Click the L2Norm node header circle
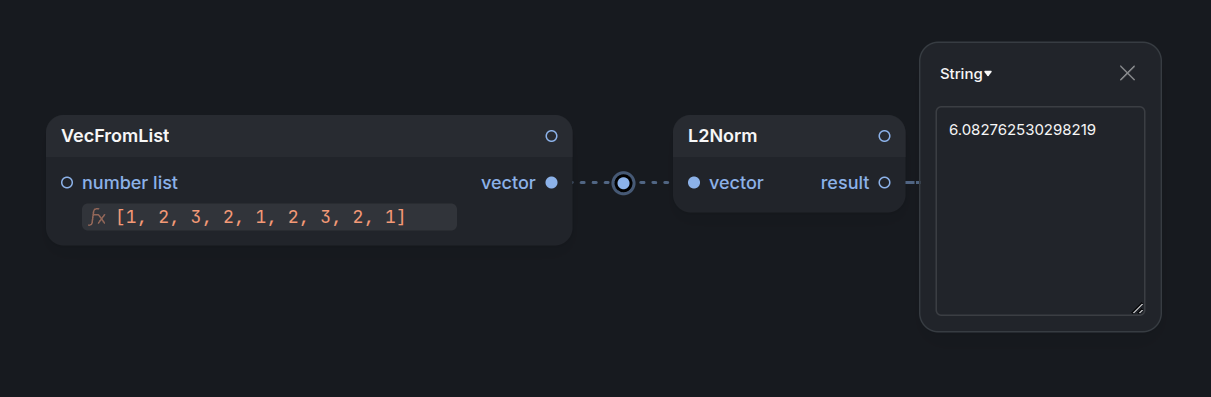Image resolution: width=1211 pixels, height=397 pixels. click(884, 136)
